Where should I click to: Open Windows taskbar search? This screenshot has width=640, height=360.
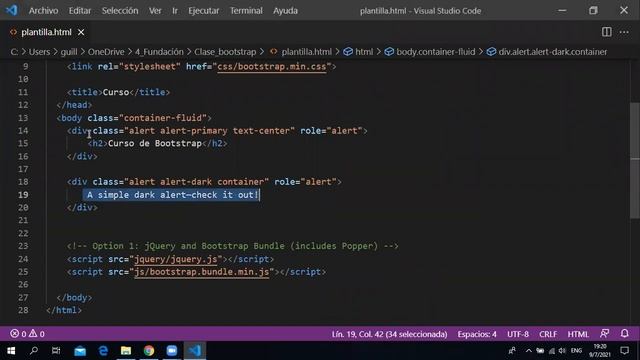pyautogui.click(x=34, y=351)
